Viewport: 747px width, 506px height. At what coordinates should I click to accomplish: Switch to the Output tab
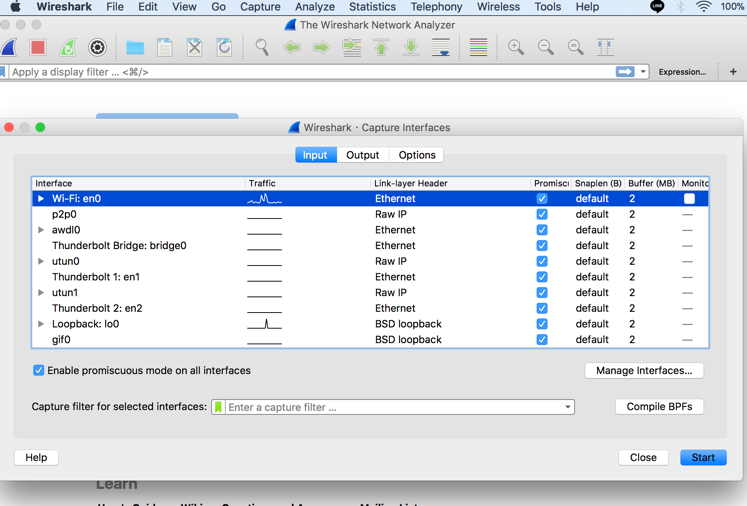pyautogui.click(x=363, y=155)
